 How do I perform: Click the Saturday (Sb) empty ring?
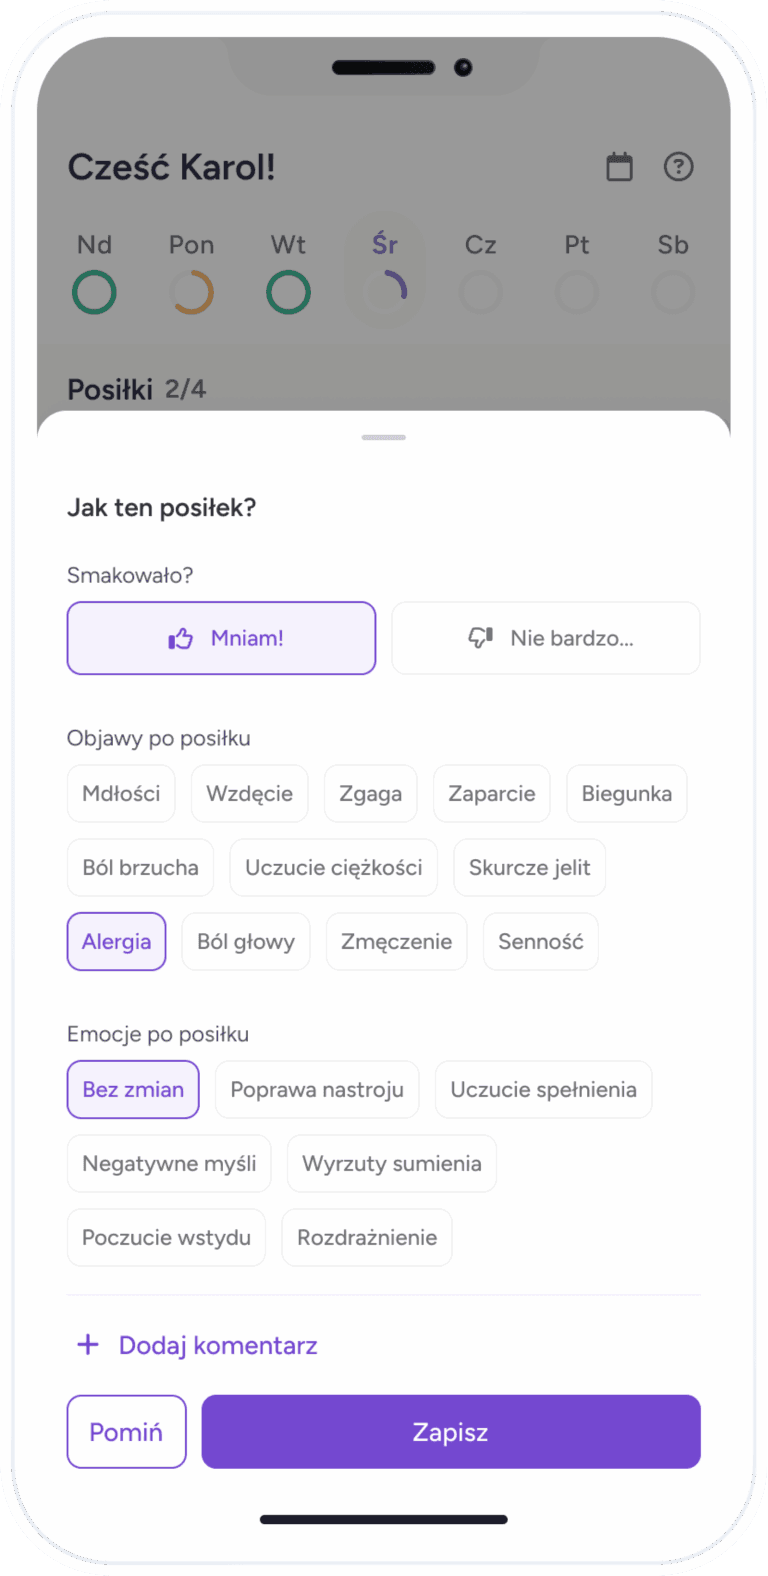tap(672, 292)
